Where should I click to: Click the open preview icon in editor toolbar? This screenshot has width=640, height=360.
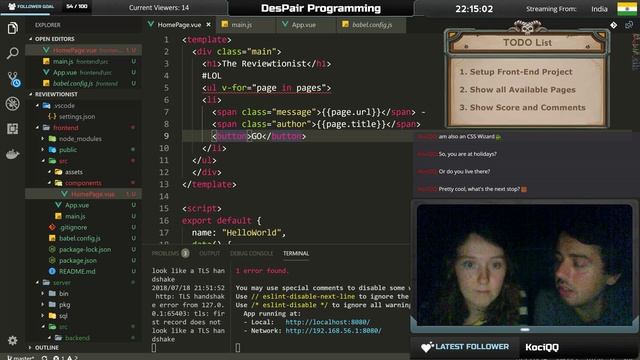[629, 25]
